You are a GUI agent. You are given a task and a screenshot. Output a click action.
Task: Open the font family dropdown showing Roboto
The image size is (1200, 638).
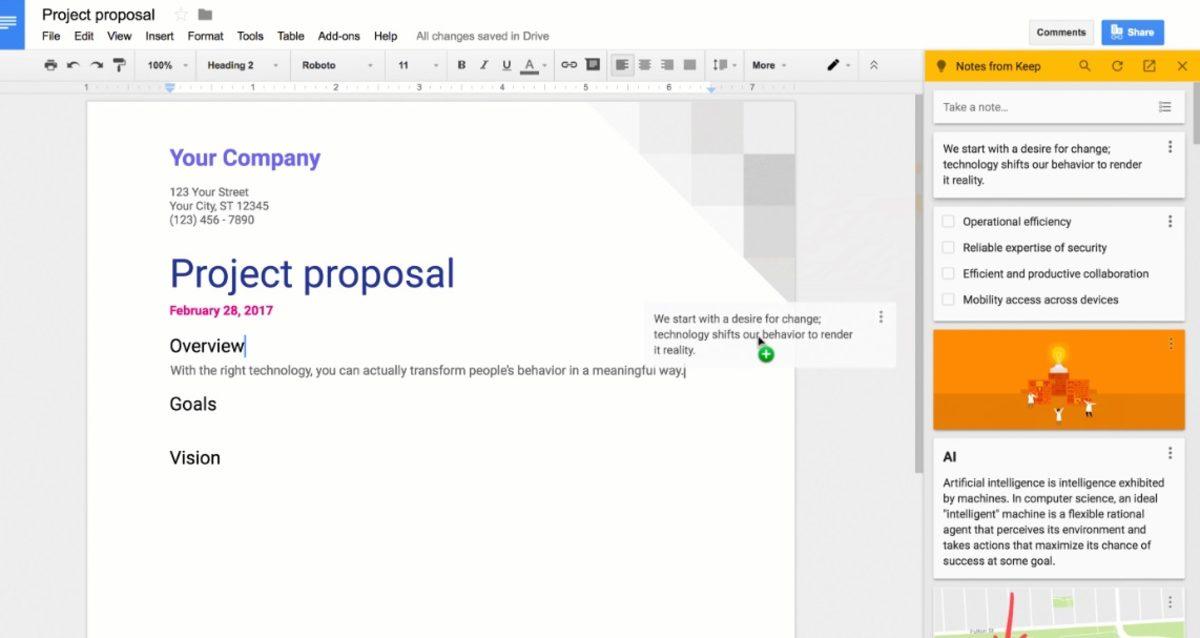337,65
